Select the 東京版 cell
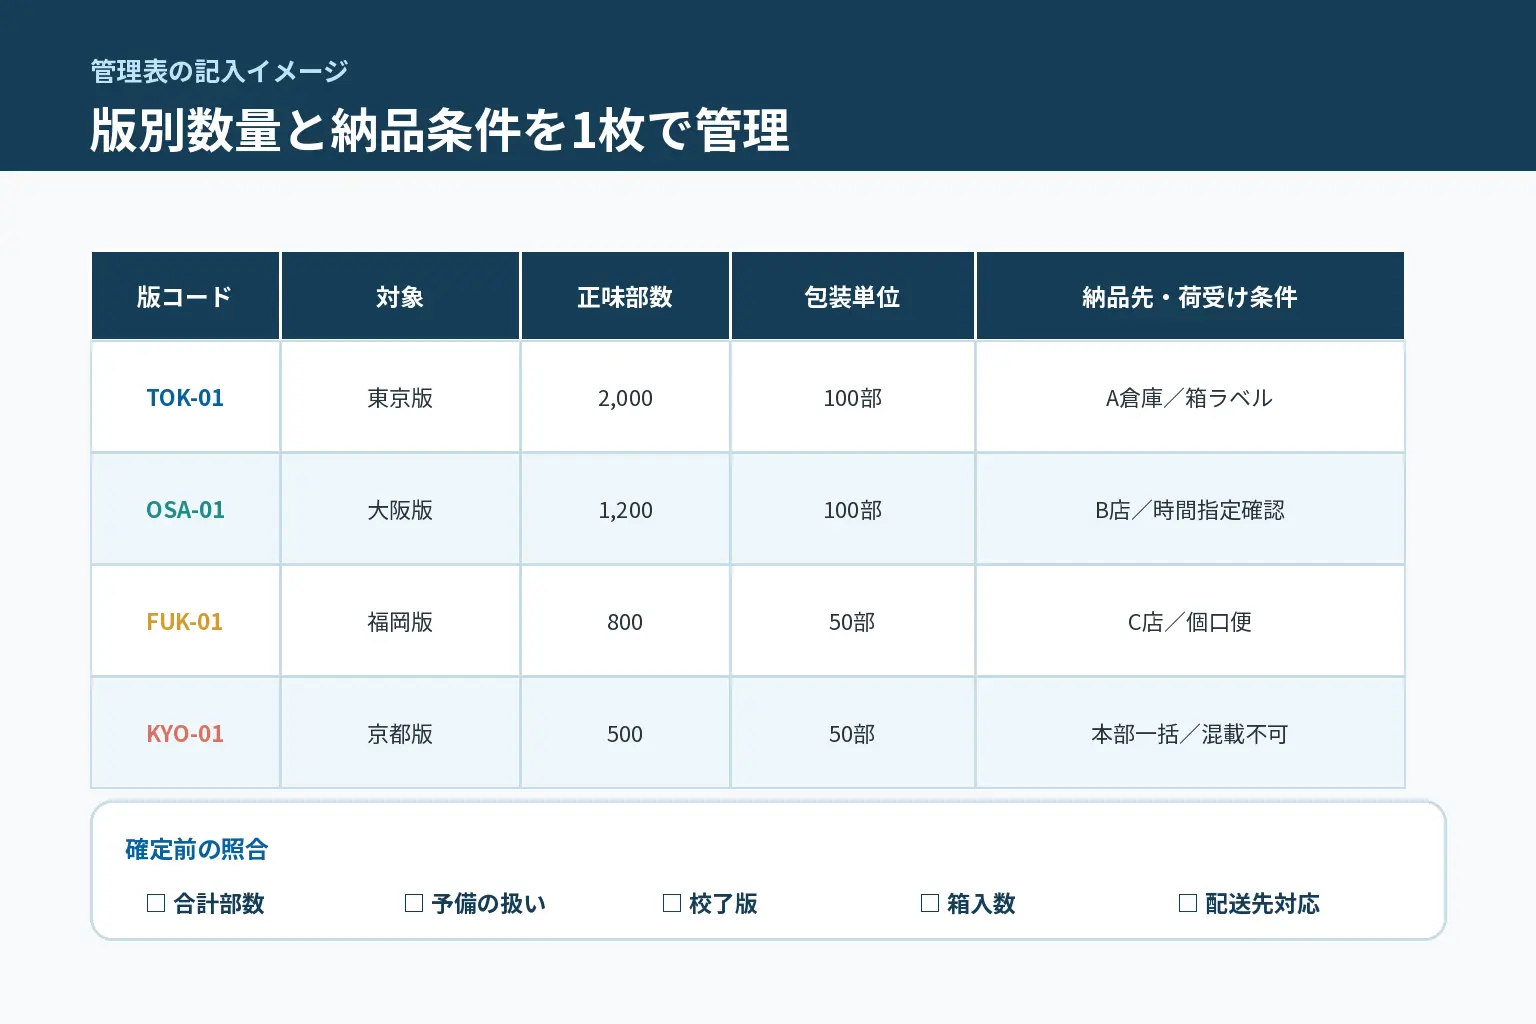This screenshot has height=1024, width=1536. (400, 398)
